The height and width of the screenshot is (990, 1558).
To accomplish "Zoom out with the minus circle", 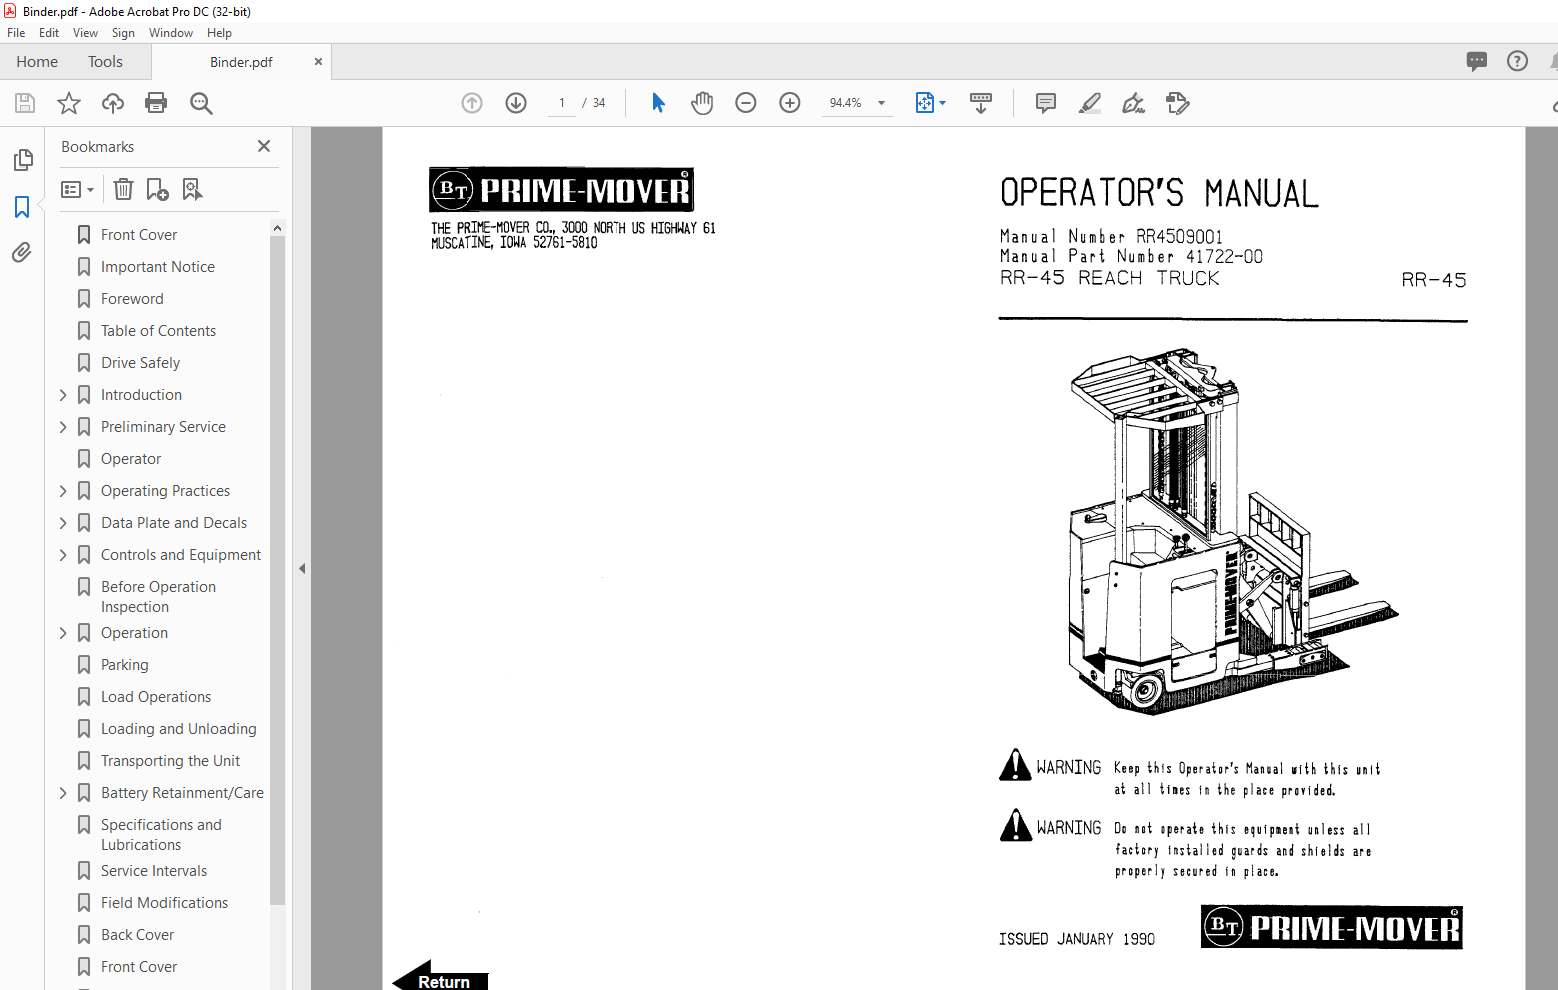I will click(x=746, y=103).
